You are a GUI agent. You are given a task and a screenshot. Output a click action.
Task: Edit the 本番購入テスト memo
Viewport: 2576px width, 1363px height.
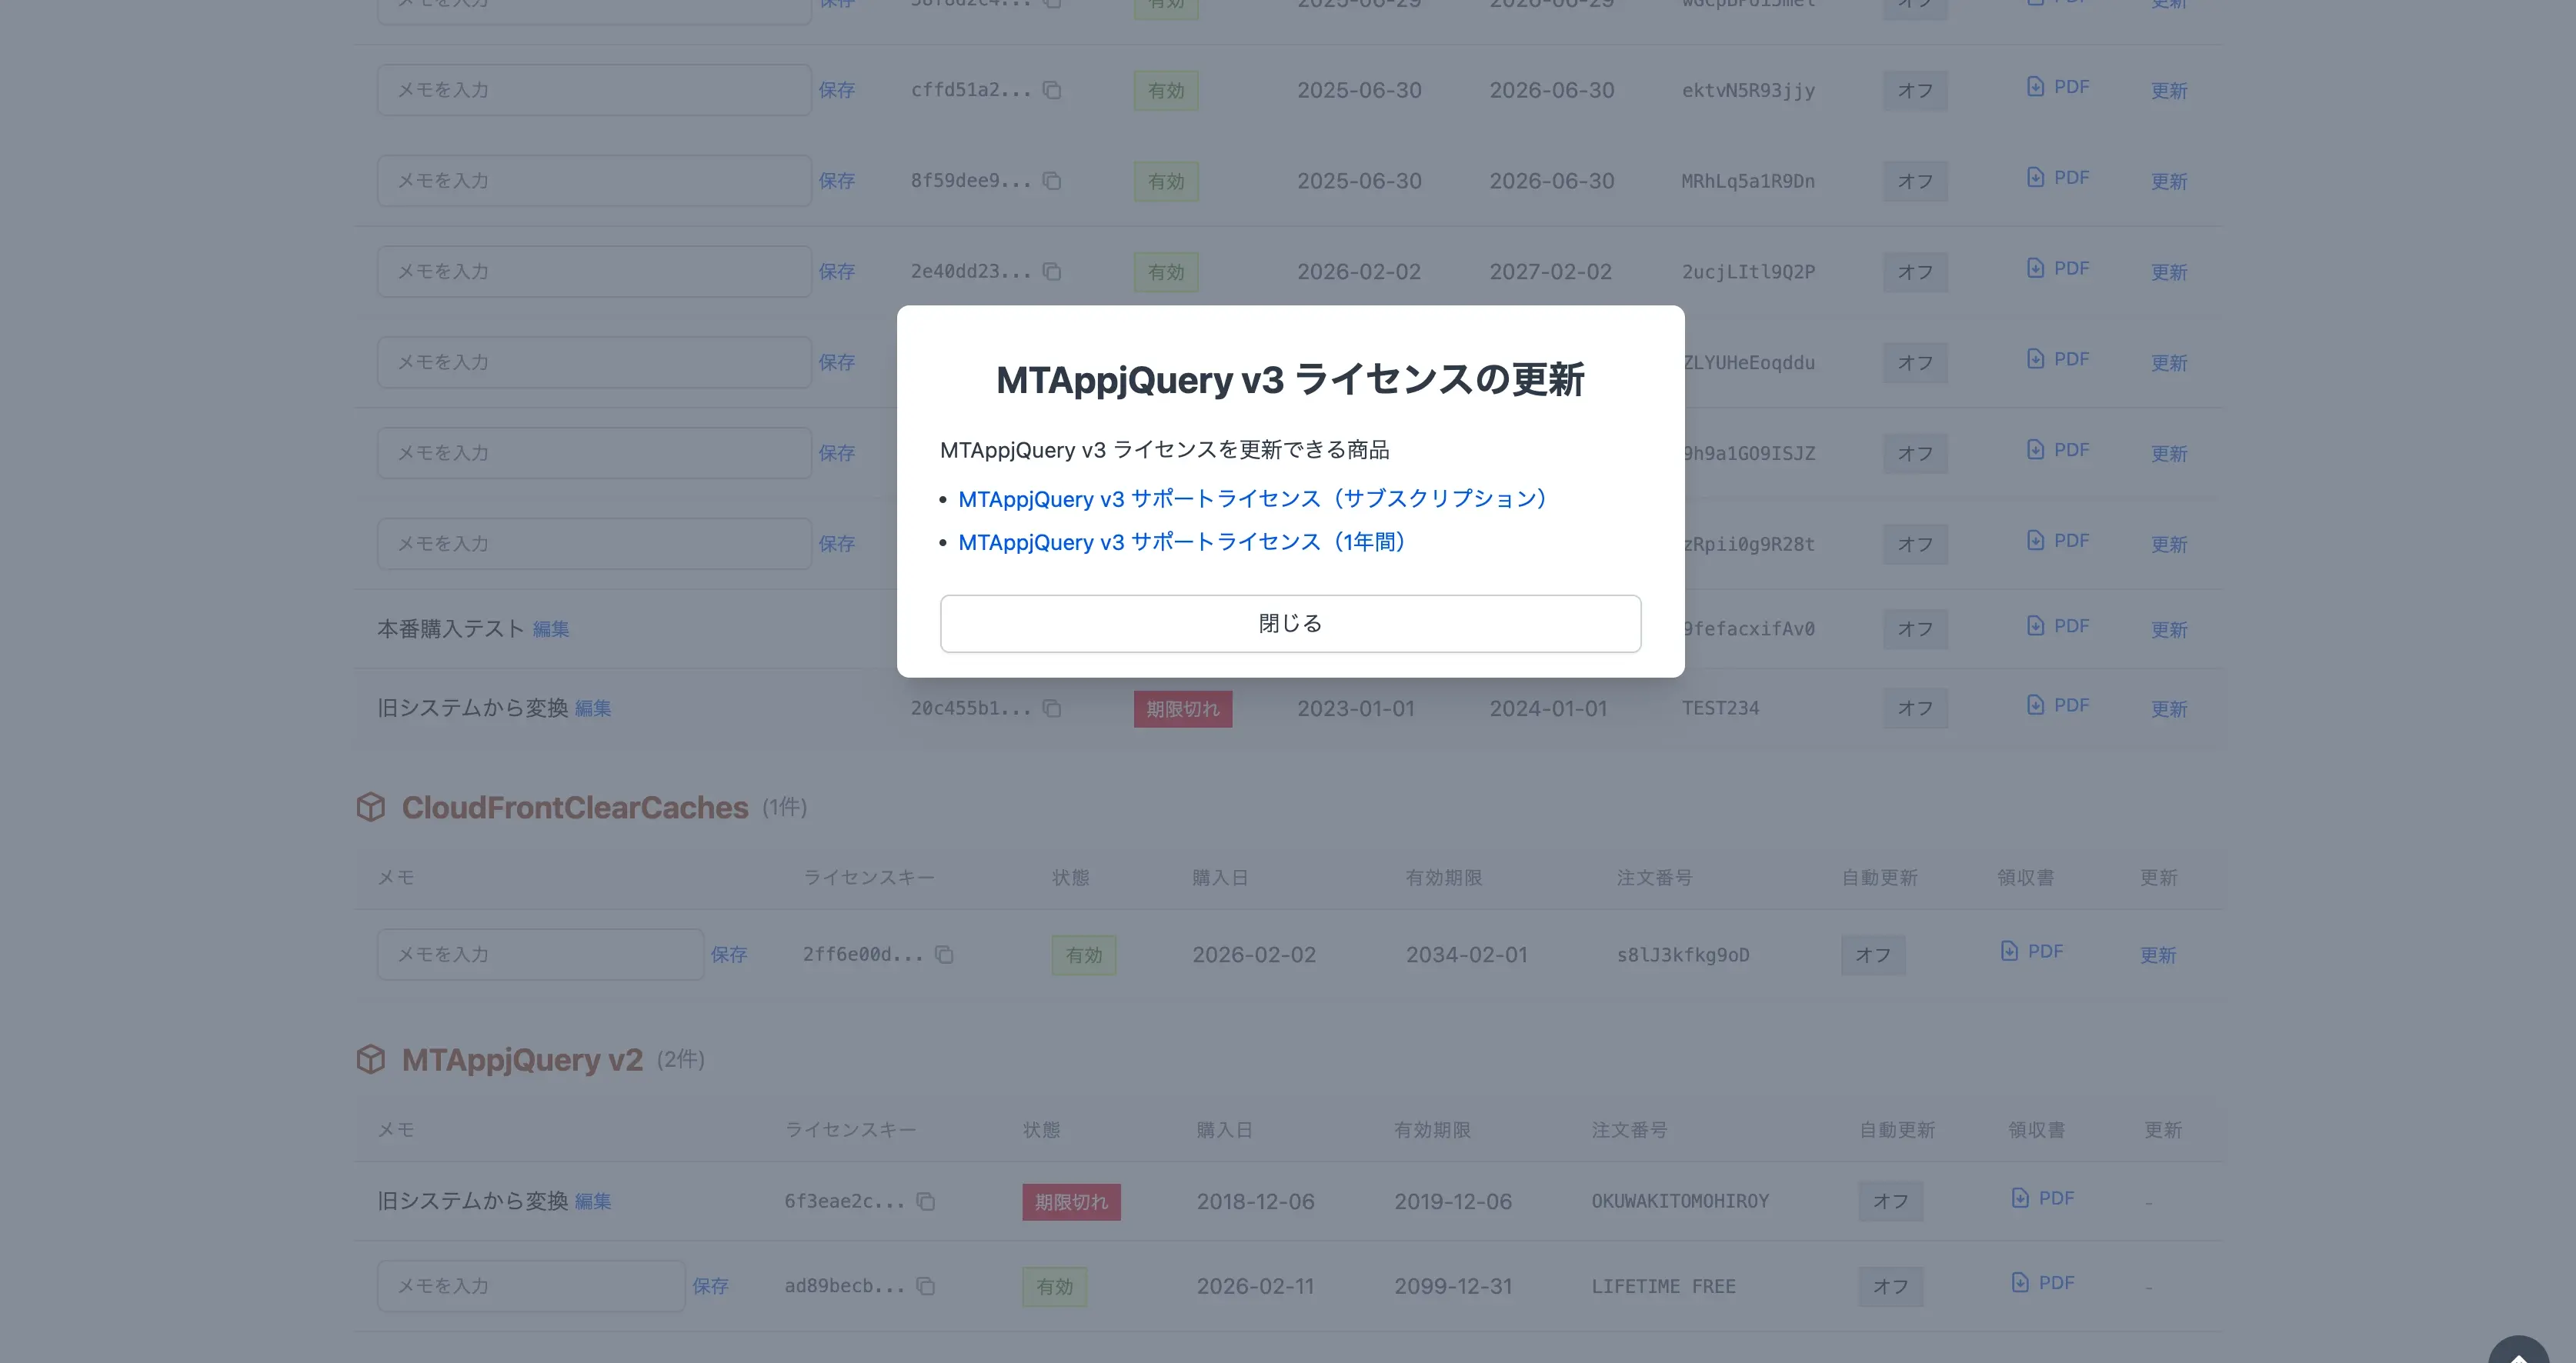[x=550, y=629]
